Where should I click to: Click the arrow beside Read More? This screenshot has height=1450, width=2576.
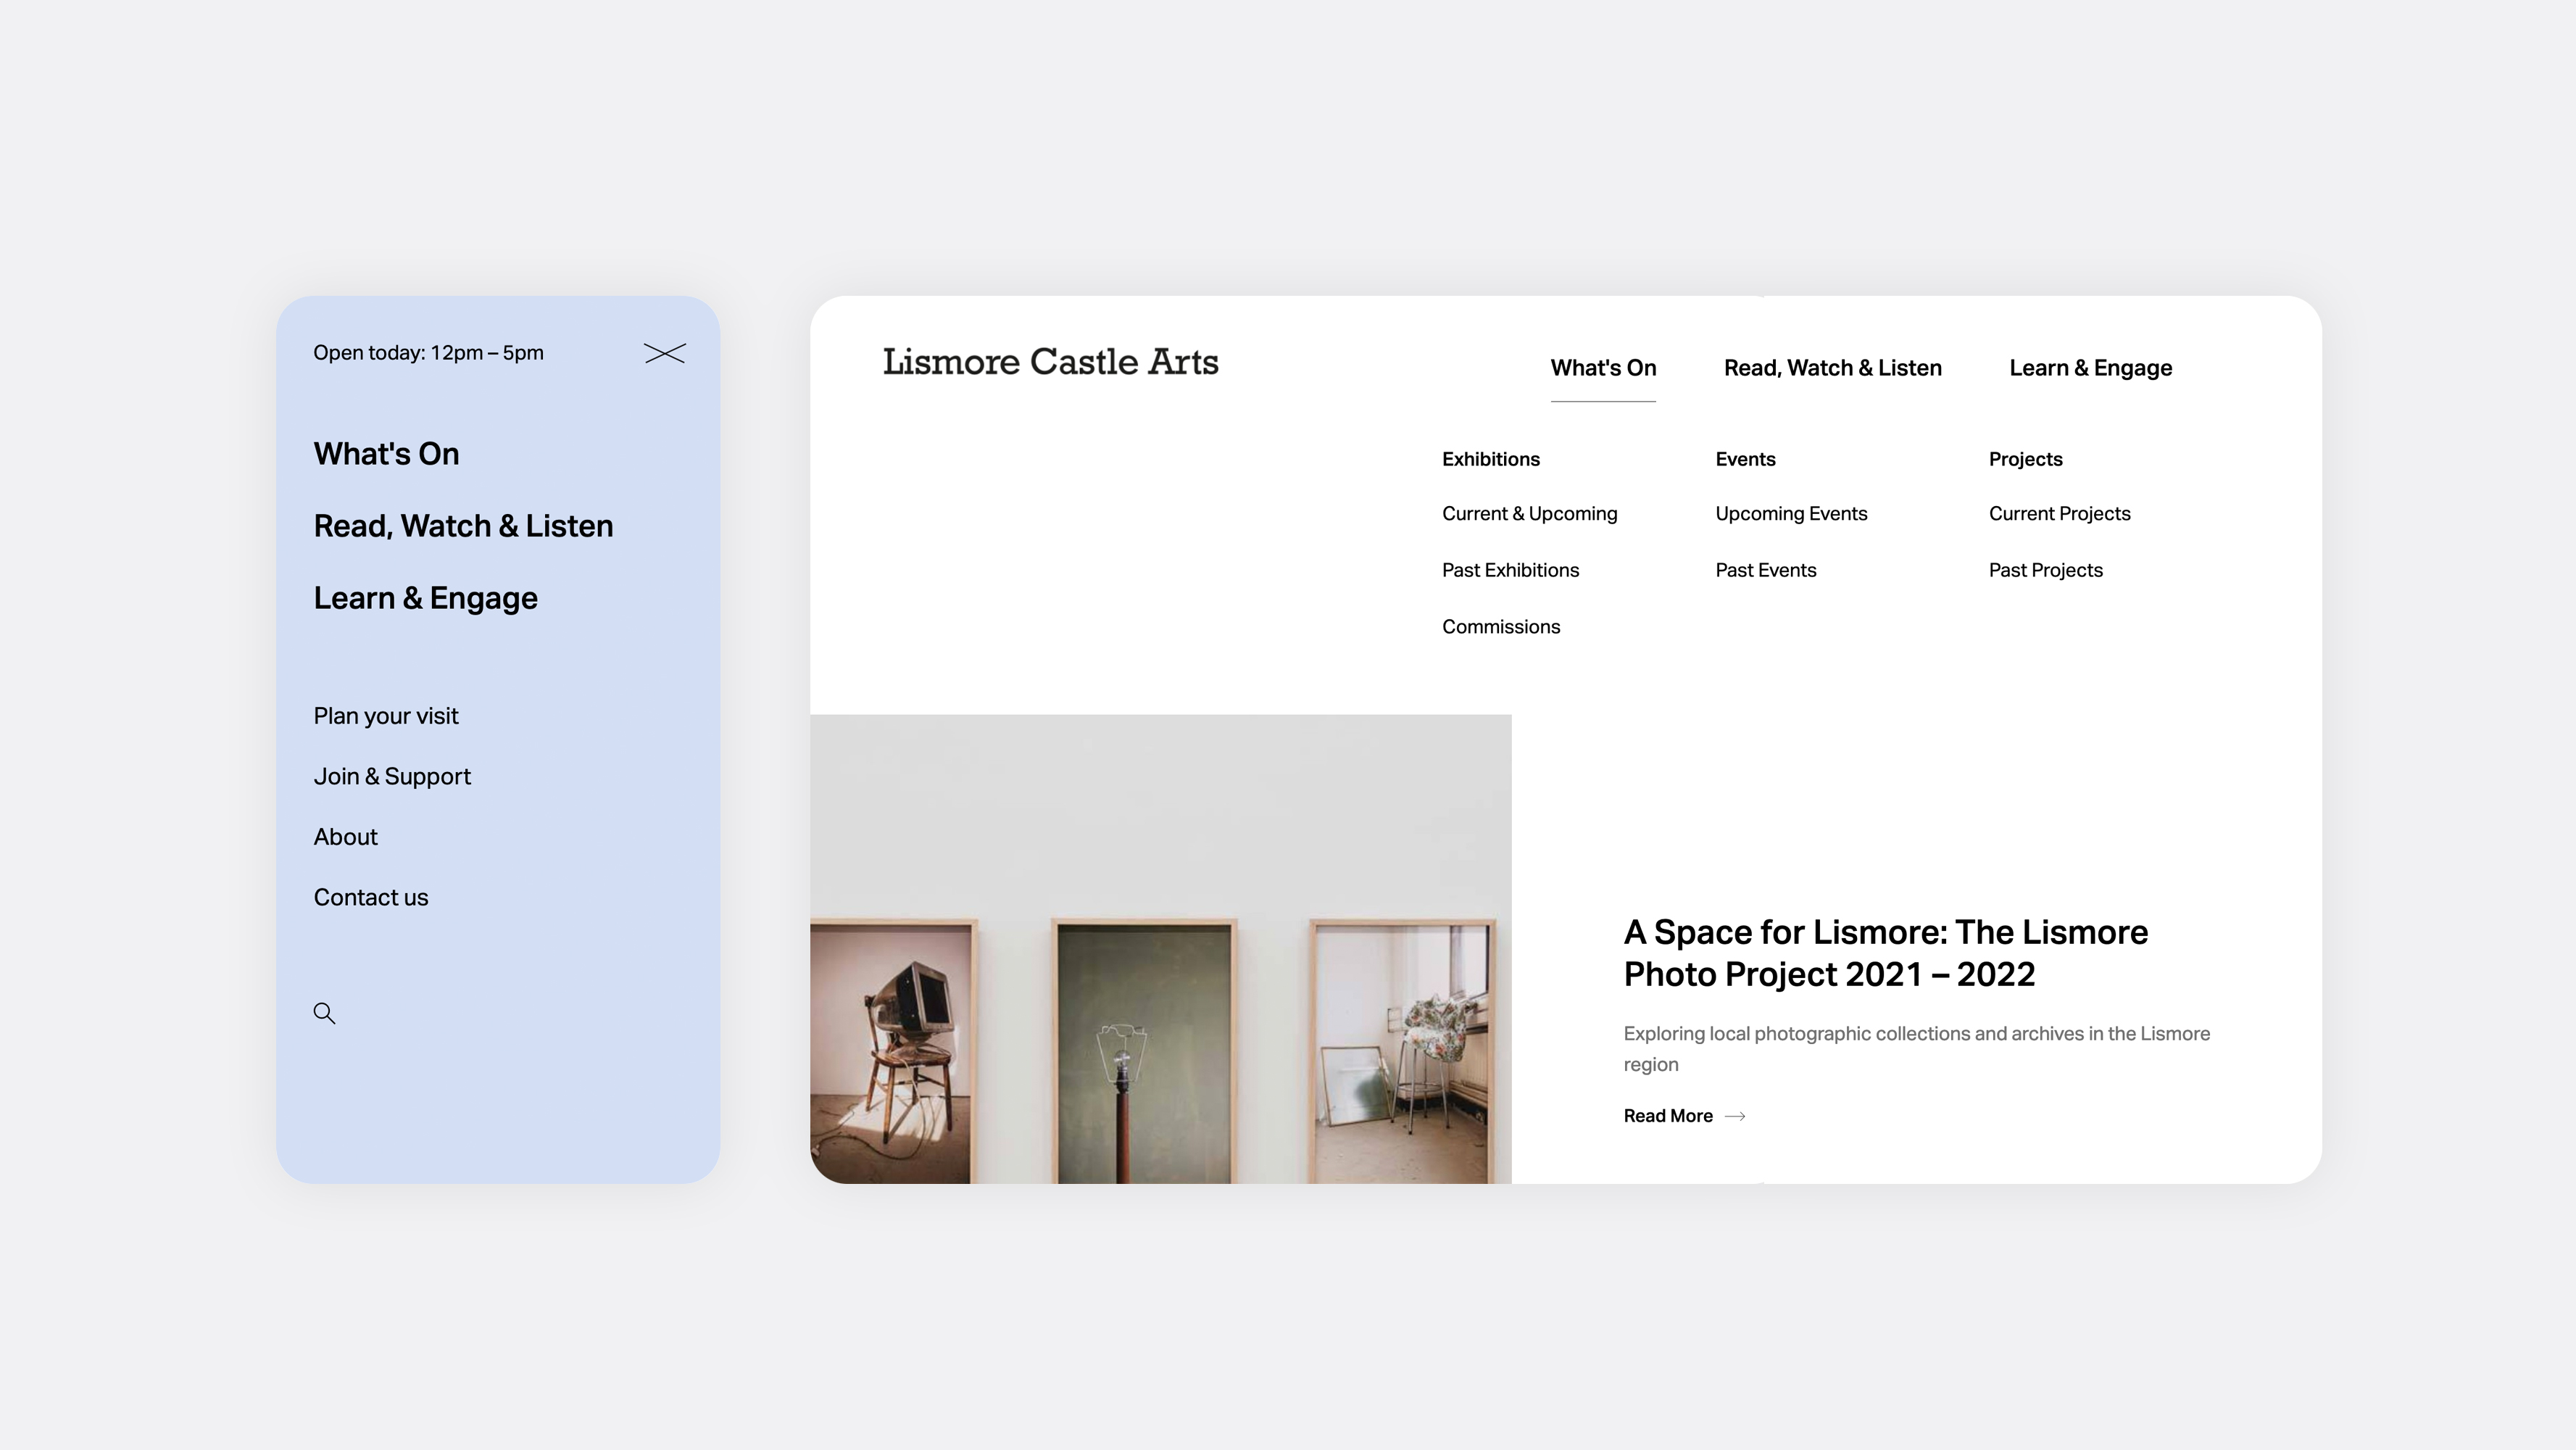point(1735,1116)
